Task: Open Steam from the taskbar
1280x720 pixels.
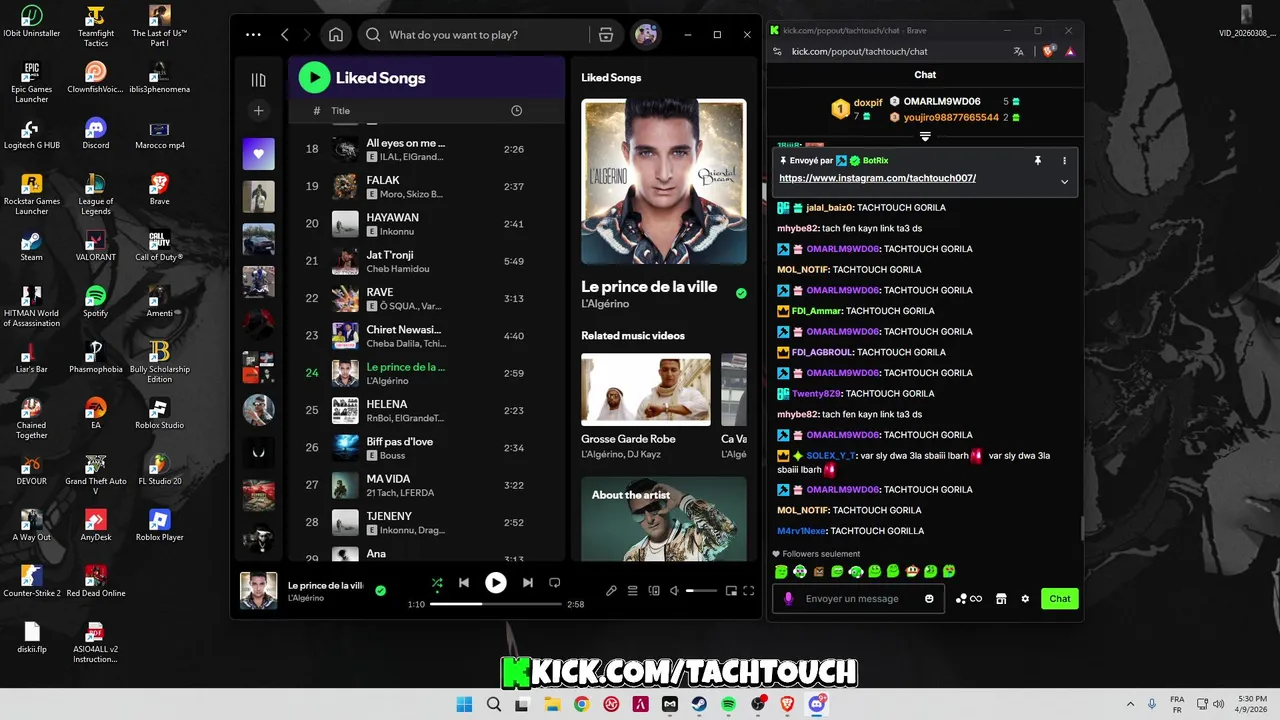Action: pyautogui.click(x=699, y=704)
